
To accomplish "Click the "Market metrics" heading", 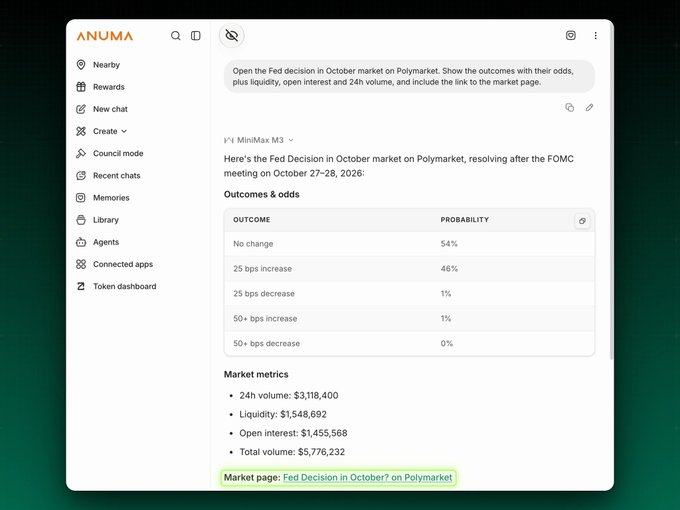I will [x=256, y=374].
